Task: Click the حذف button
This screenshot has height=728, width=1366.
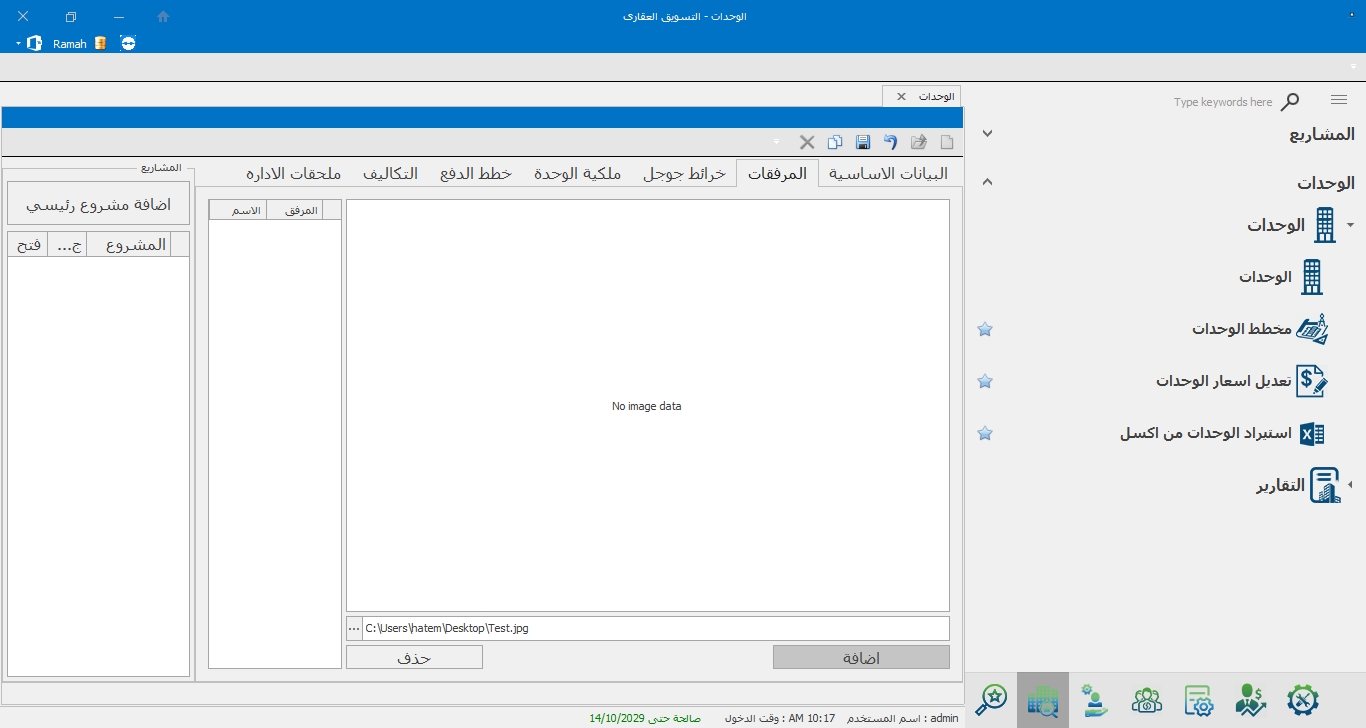Action: click(414, 657)
